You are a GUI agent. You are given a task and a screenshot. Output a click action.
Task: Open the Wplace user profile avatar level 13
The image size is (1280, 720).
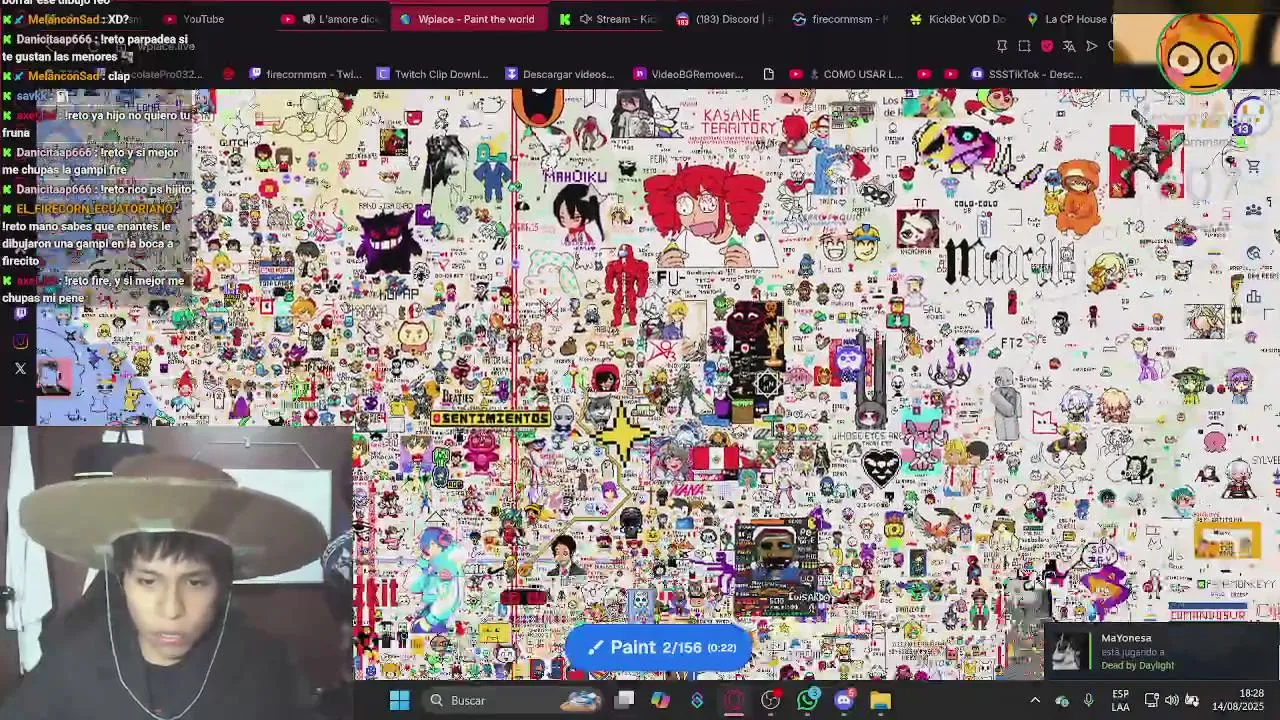1251,116
